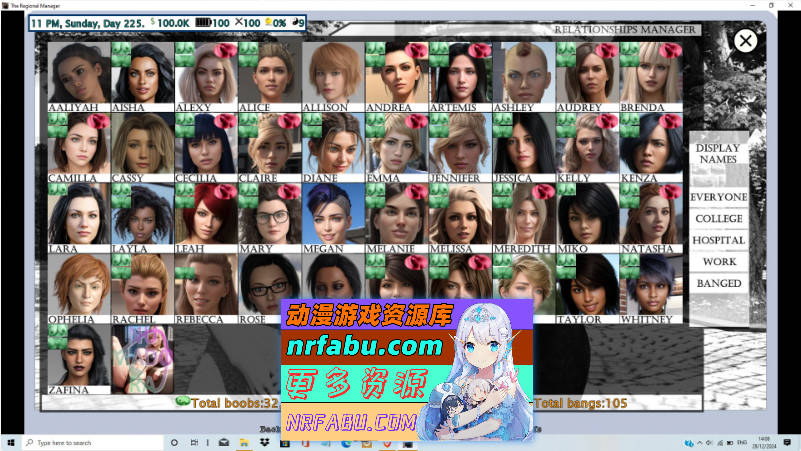Click the green dollar money icon
Image resolution: width=801 pixels, height=451 pixels.
(153, 22)
